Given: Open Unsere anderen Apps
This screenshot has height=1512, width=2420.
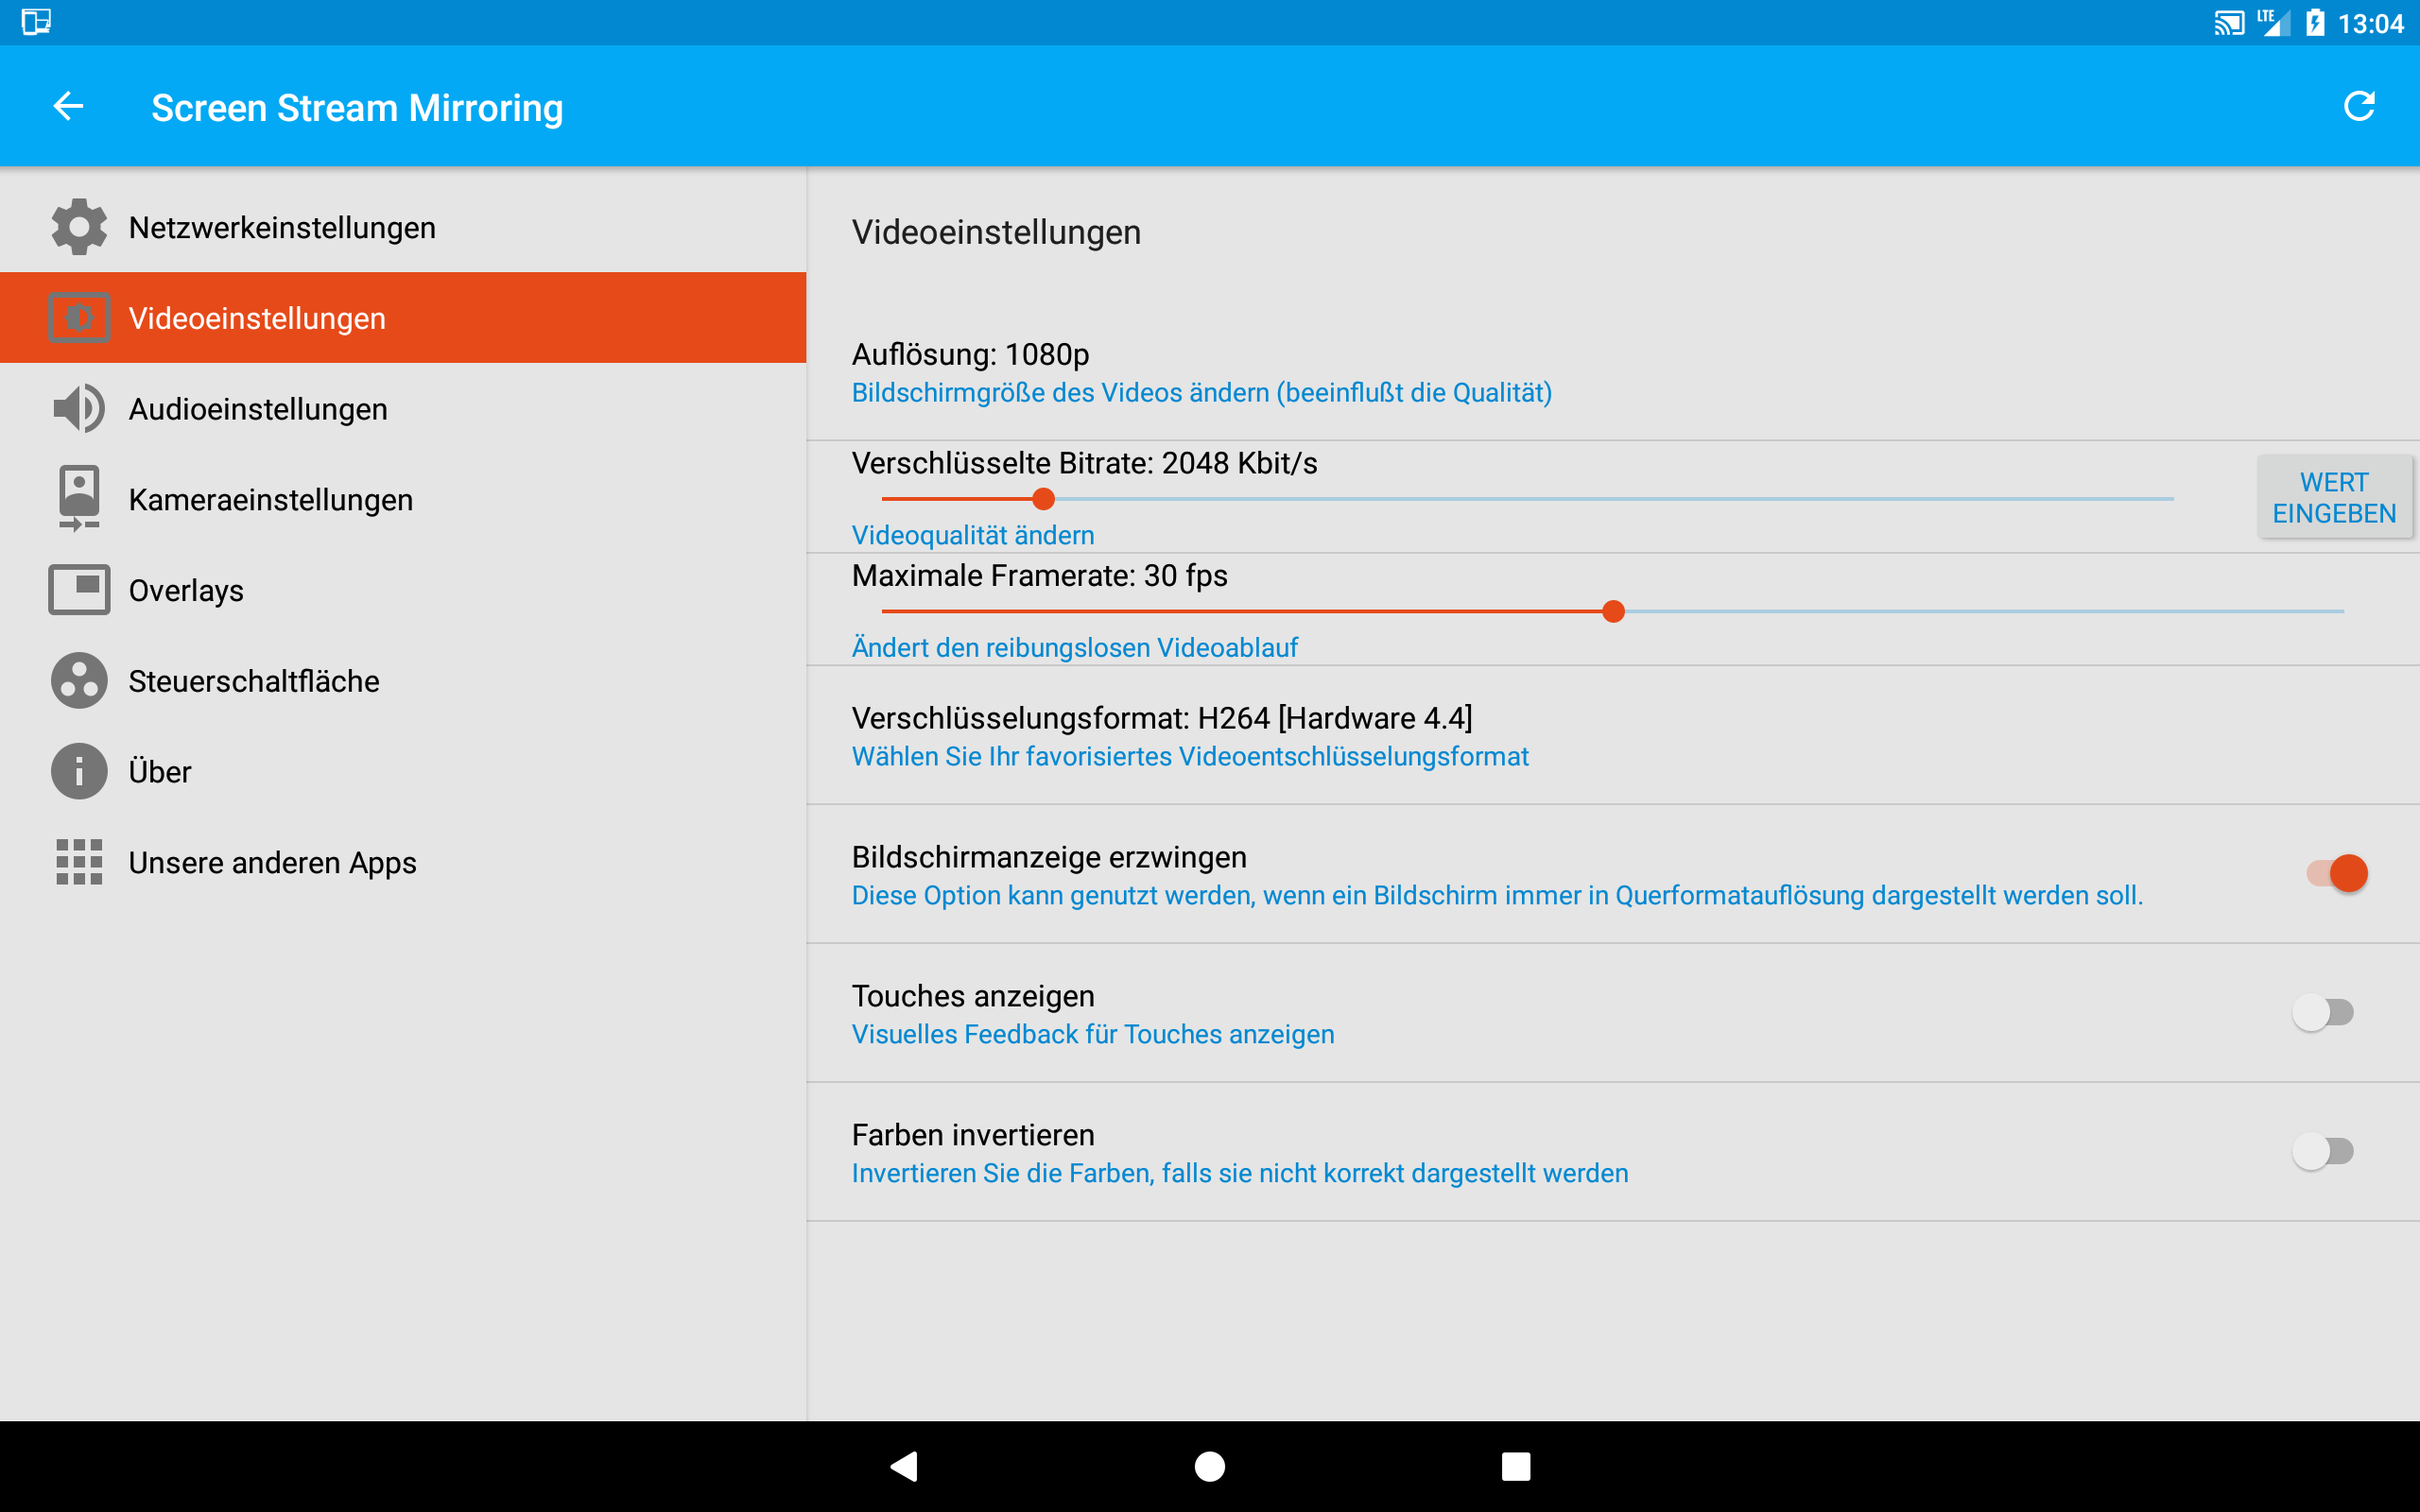Looking at the screenshot, I should click(403, 862).
